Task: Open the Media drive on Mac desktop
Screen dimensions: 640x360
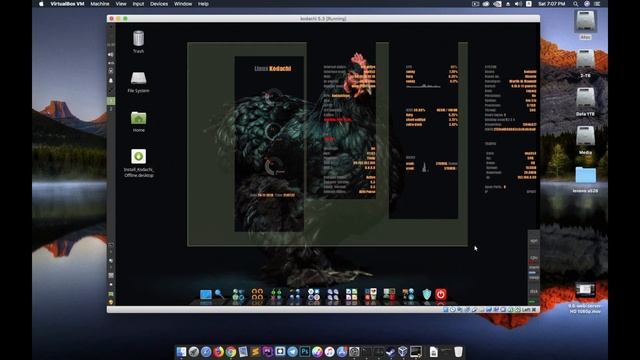Action: (585, 136)
